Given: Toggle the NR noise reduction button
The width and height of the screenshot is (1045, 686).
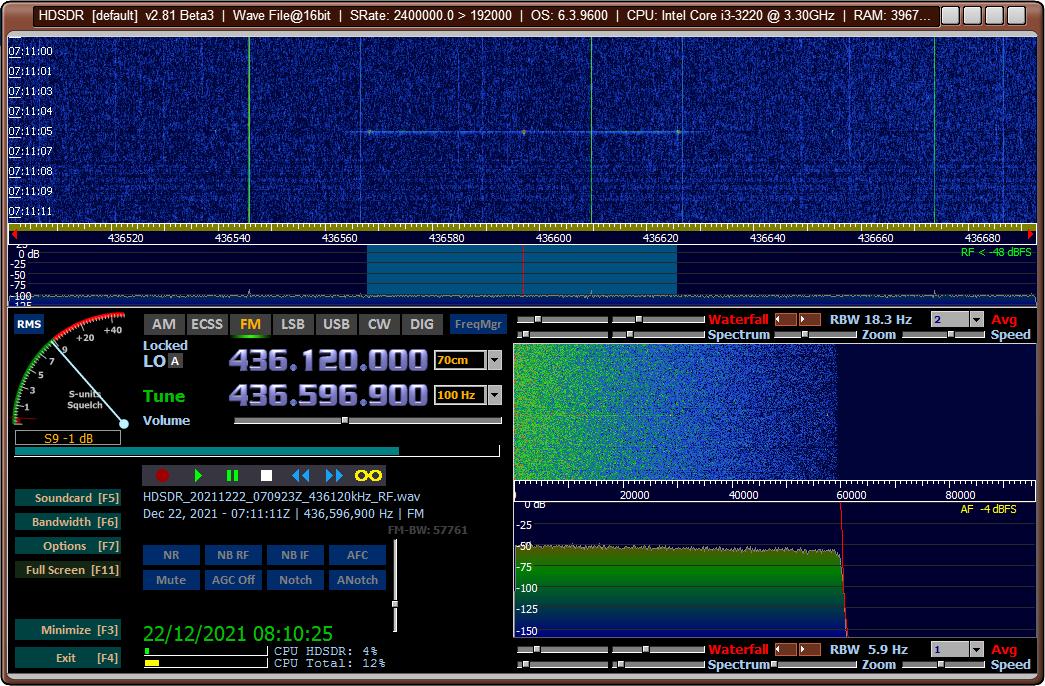Looking at the screenshot, I should coord(171,555).
